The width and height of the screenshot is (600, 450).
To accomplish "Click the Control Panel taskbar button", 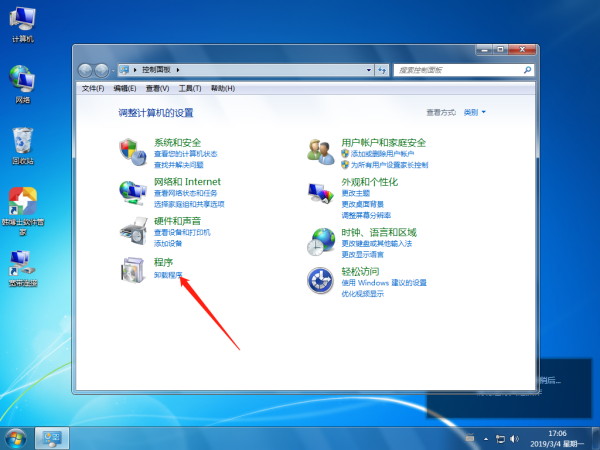I will (52, 439).
